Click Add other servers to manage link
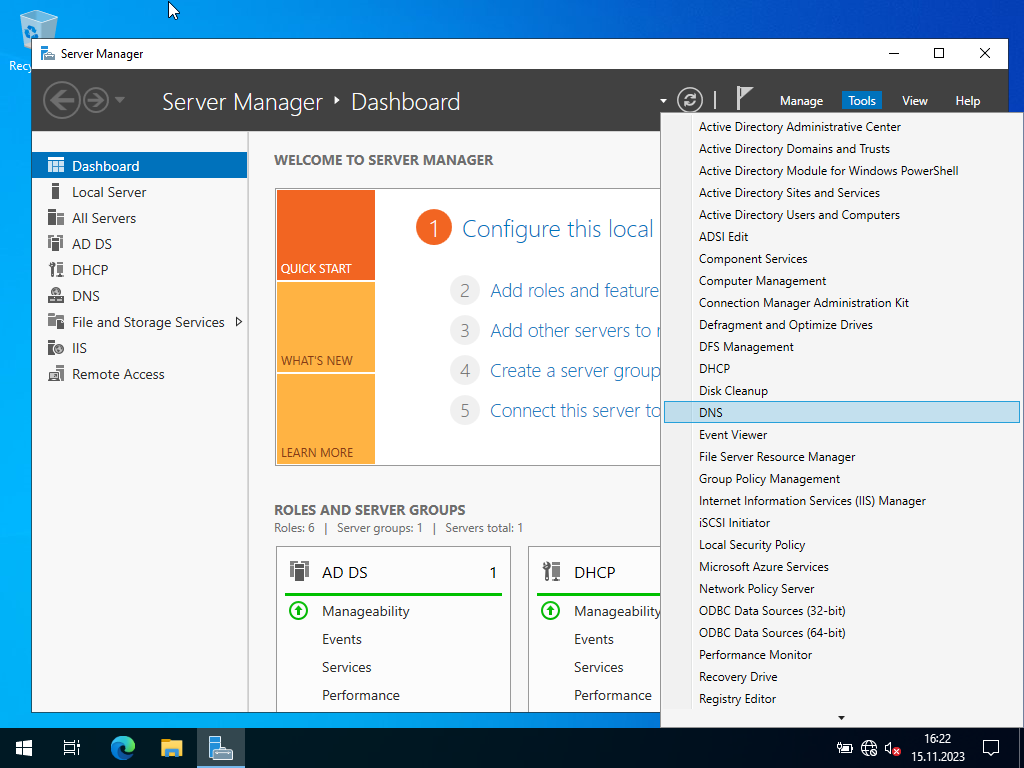This screenshot has width=1024, height=768. 575,330
